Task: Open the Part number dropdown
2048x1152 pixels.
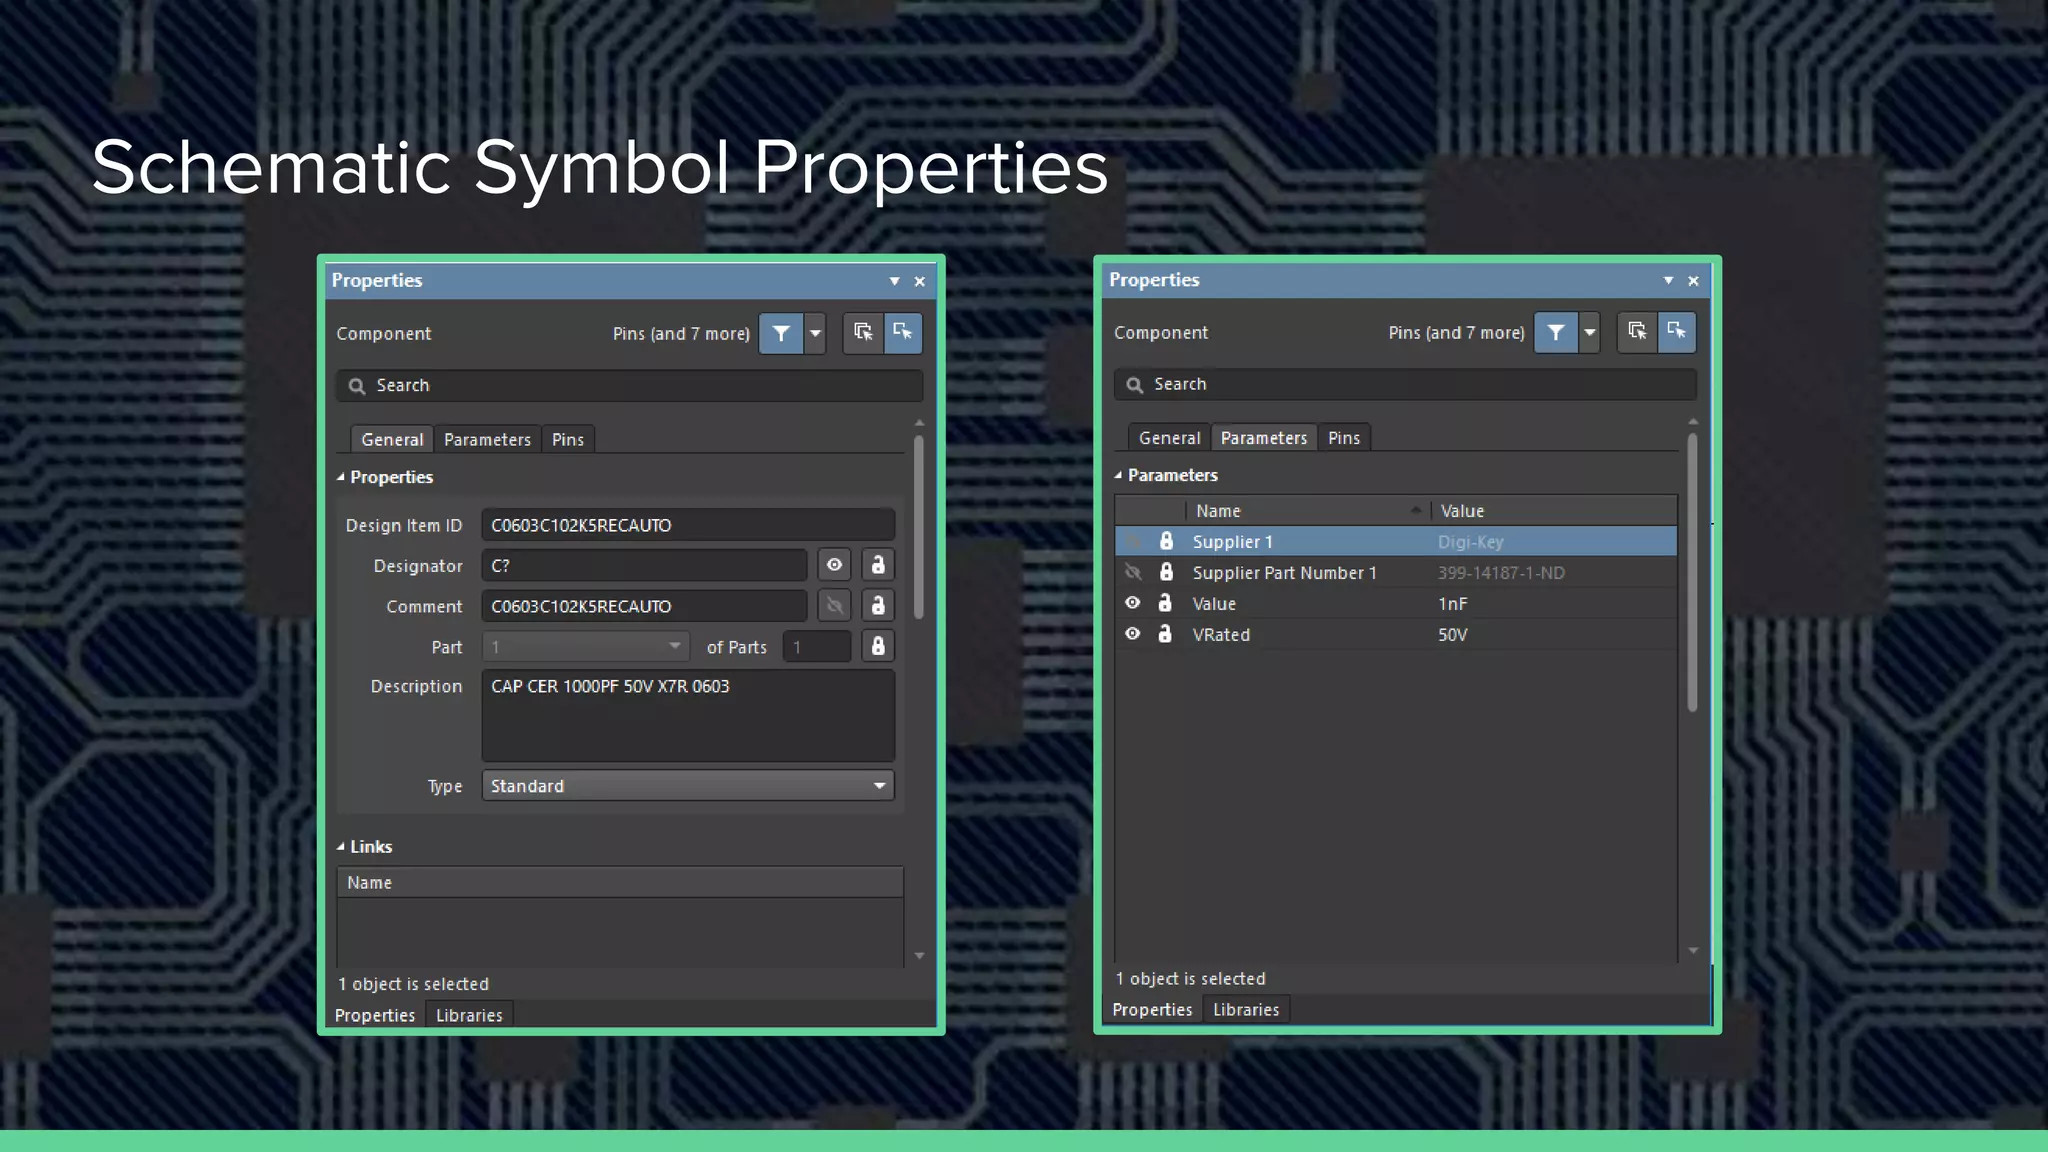Action: (x=586, y=647)
